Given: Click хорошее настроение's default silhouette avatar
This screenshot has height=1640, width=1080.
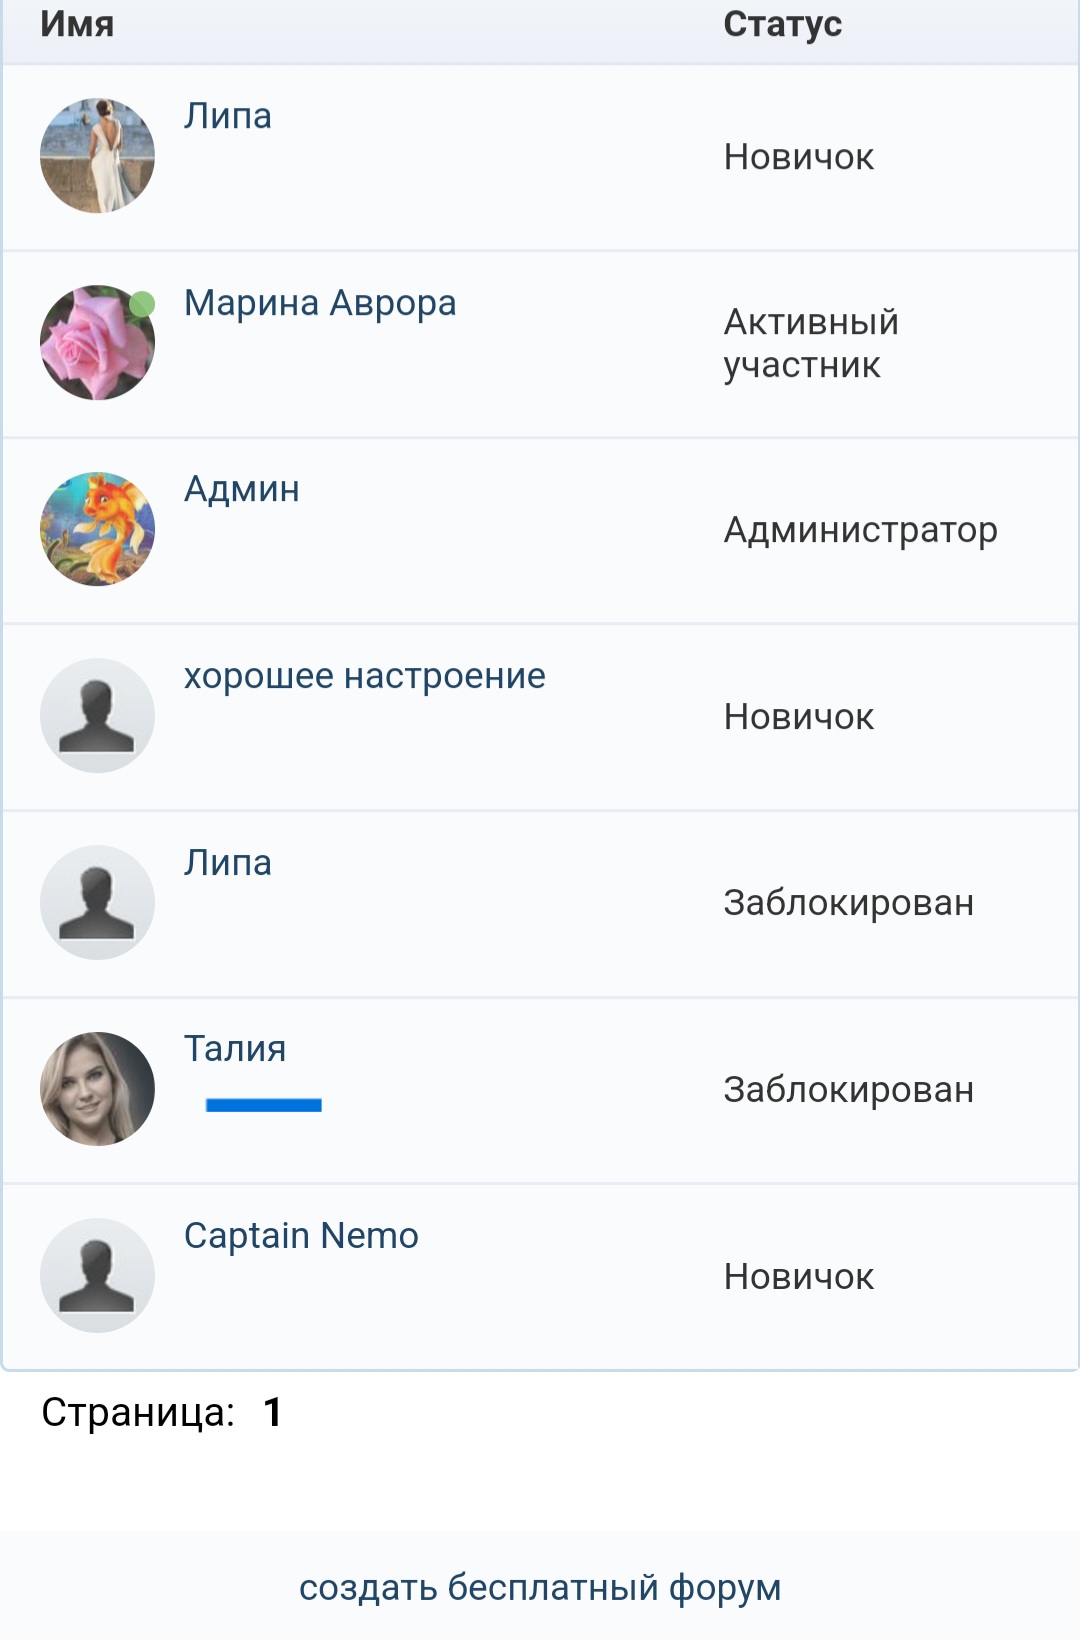Looking at the screenshot, I should point(97,715).
